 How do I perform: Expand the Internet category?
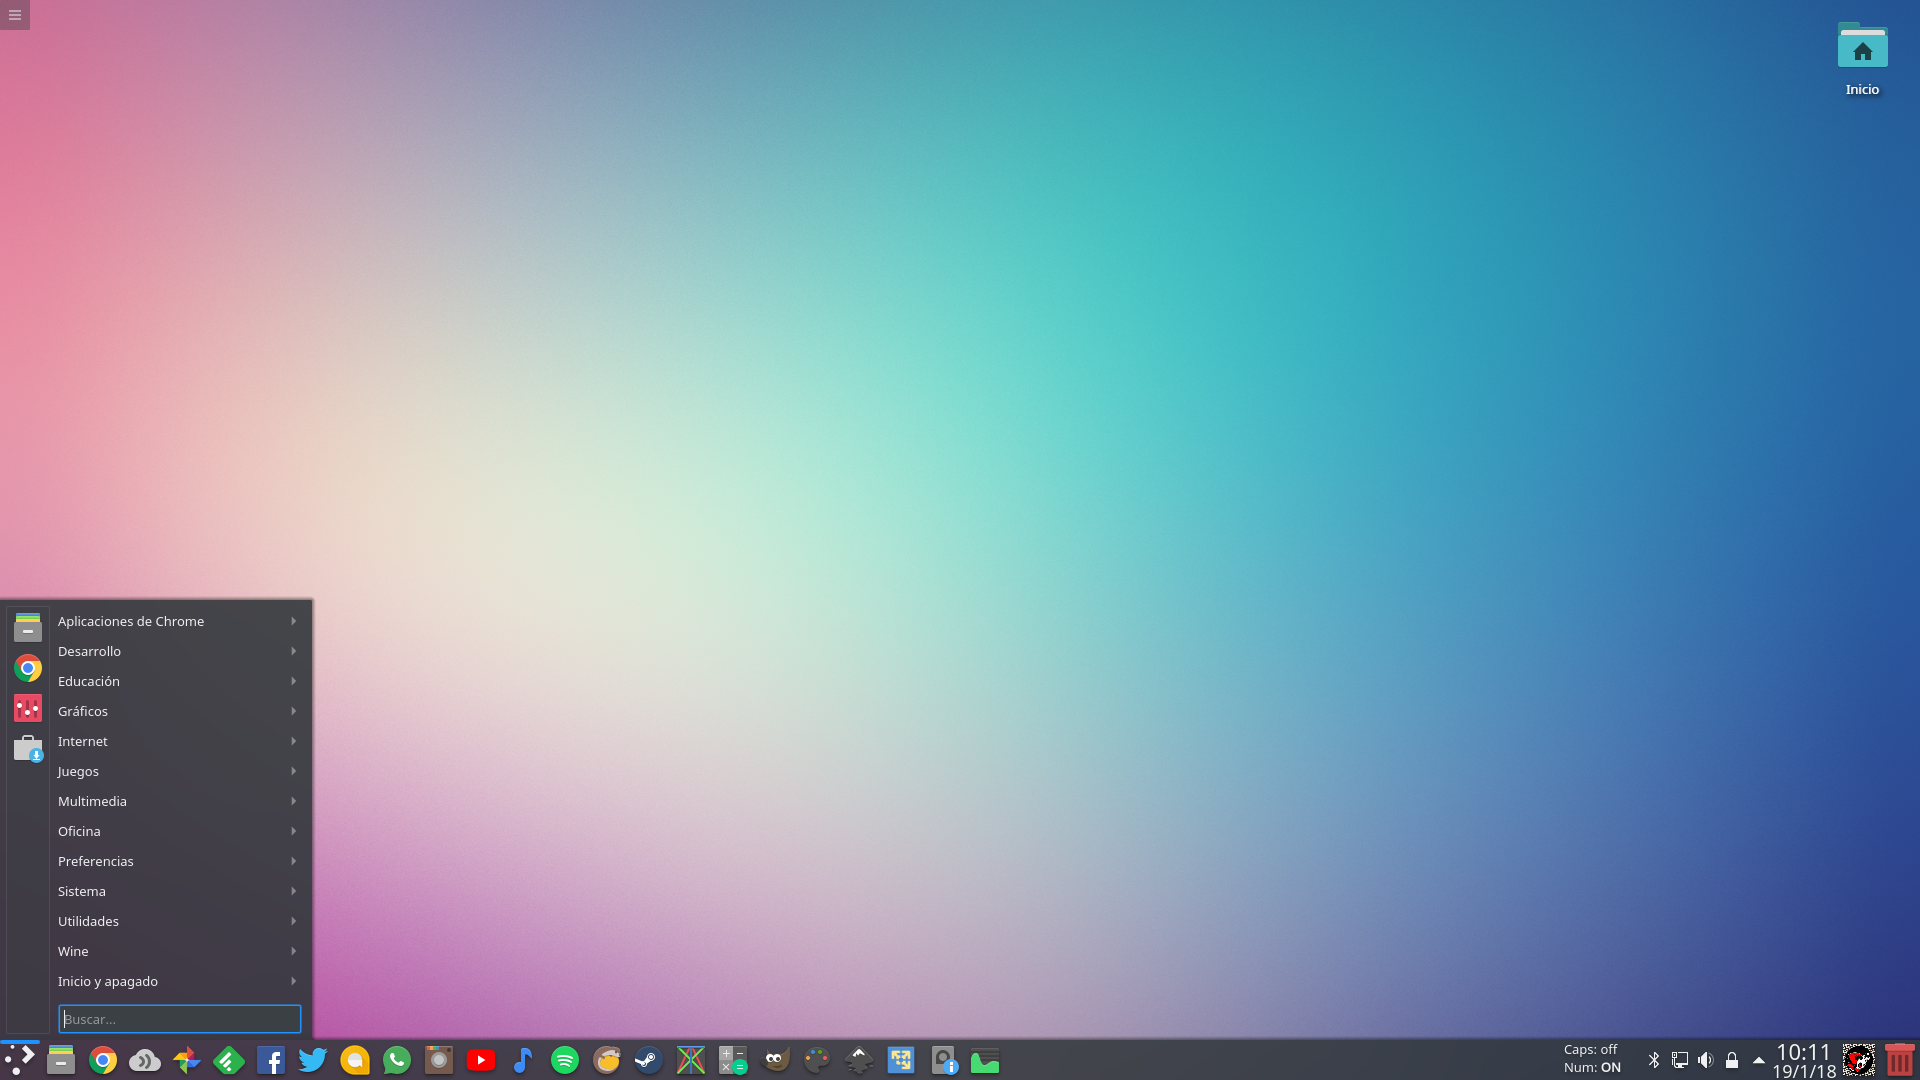[x=179, y=741]
